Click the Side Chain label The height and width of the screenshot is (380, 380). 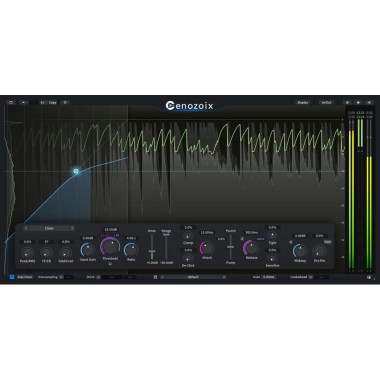(25, 277)
